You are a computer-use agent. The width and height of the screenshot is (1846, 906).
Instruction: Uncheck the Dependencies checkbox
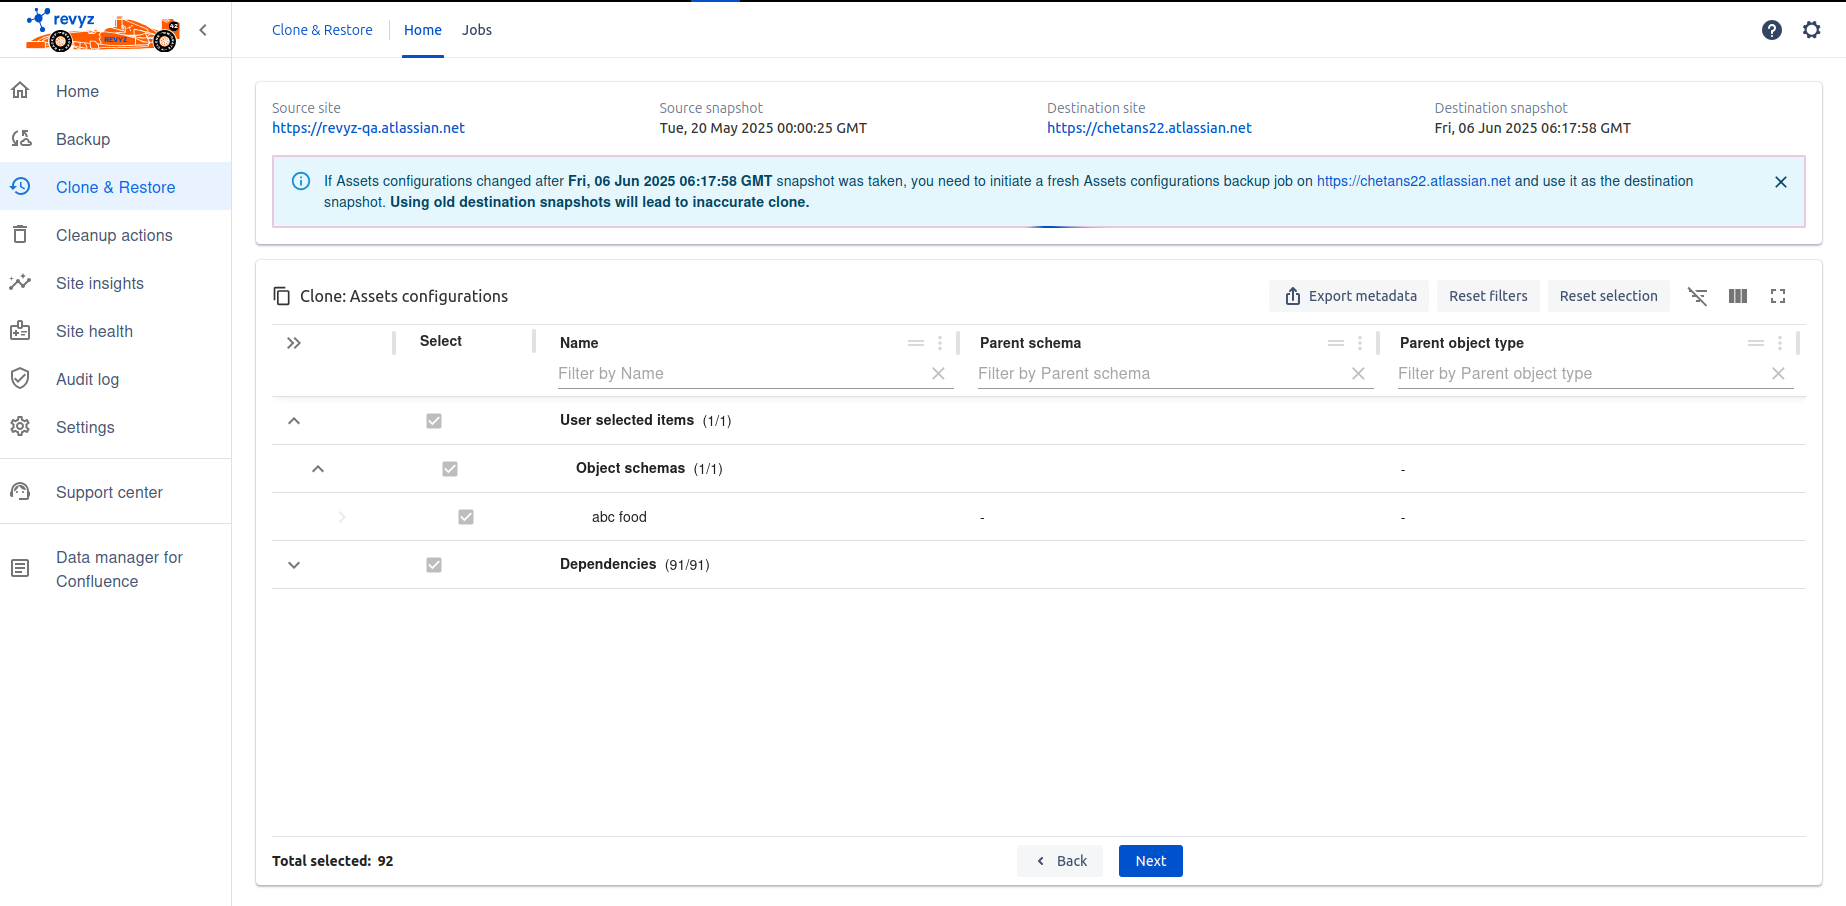pyautogui.click(x=434, y=565)
